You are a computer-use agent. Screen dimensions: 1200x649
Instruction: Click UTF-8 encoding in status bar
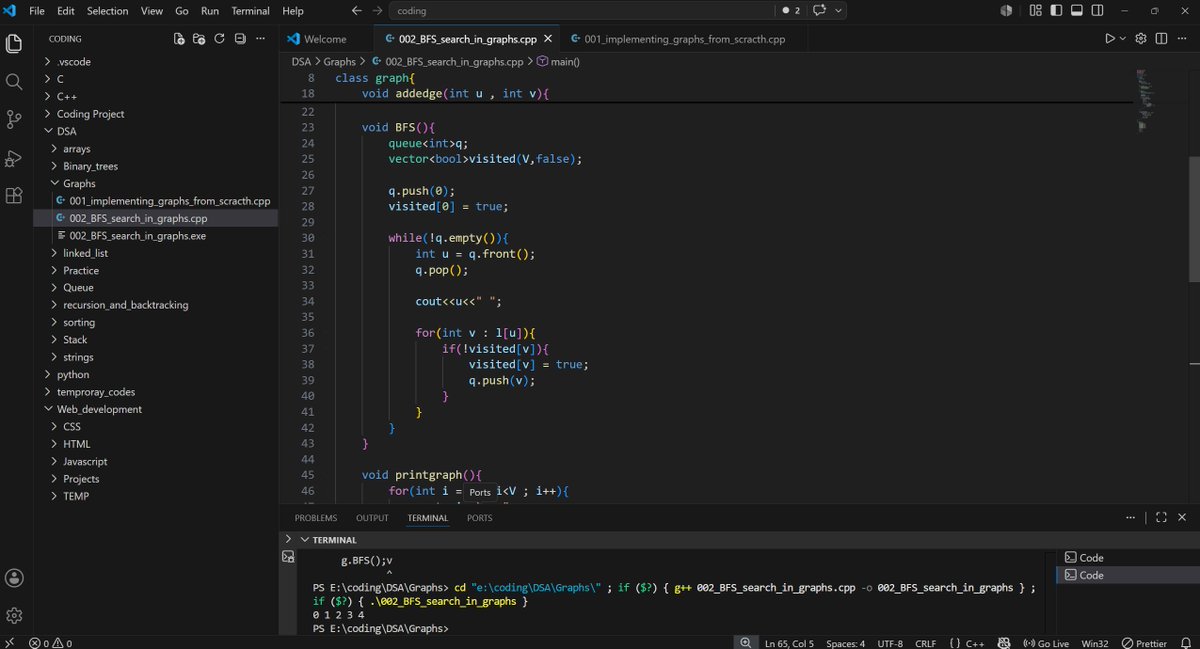[892, 642]
